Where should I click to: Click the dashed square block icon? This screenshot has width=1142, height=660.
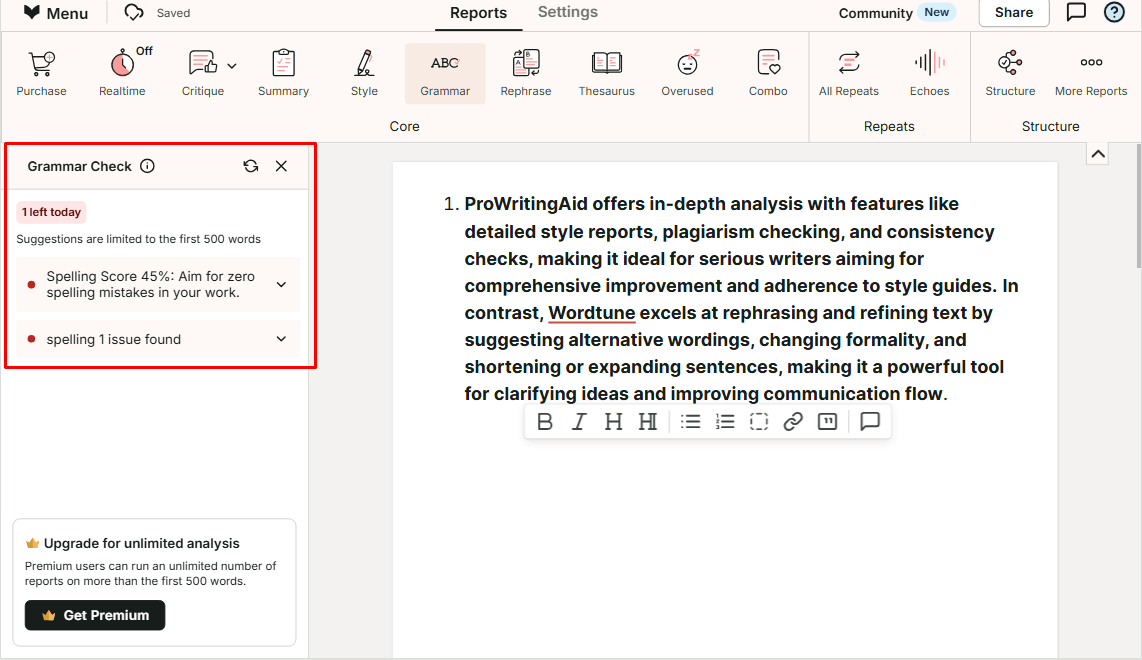(759, 422)
